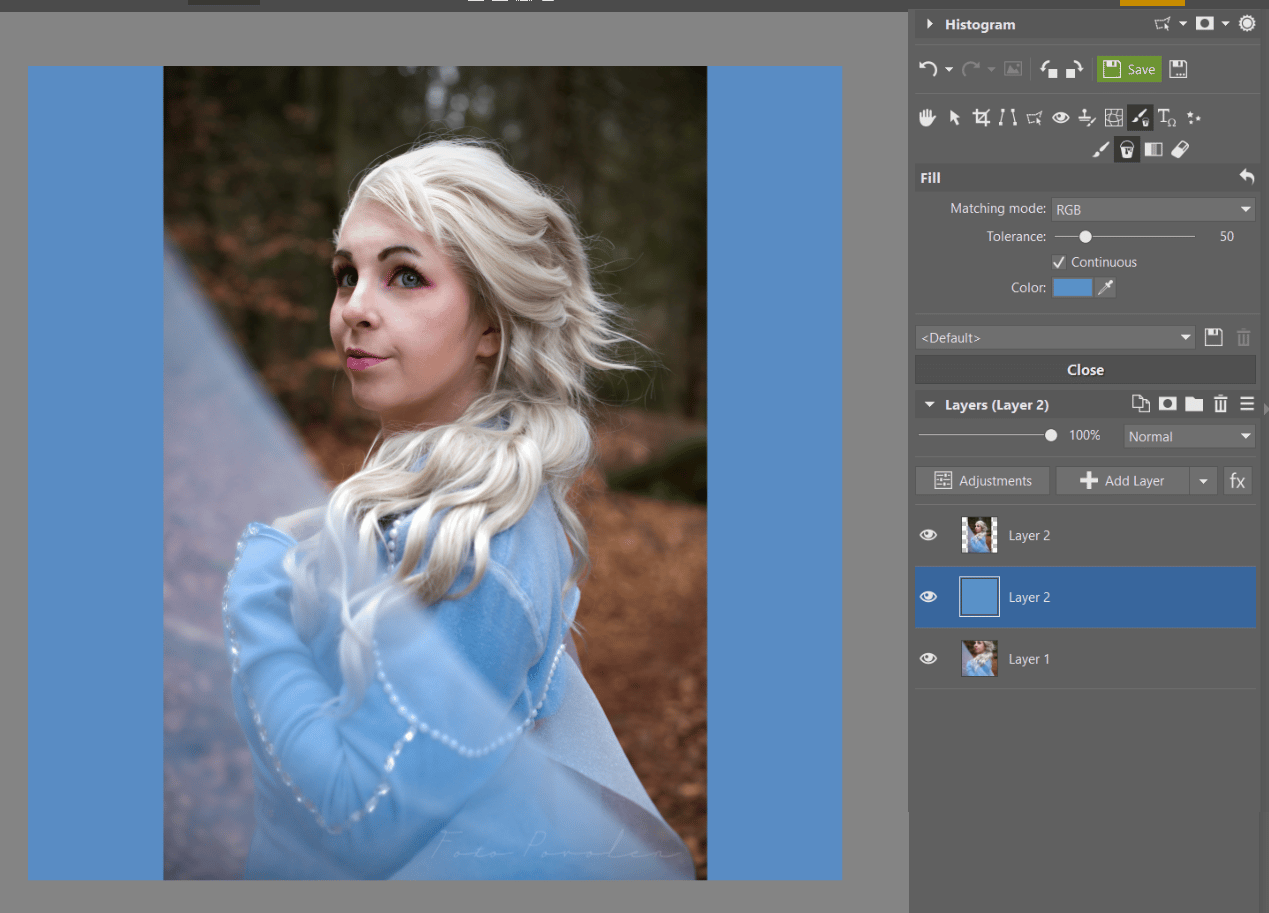Reset the Fill tool settings arrow
This screenshot has height=913, width=1269.
pos(1247,177)
